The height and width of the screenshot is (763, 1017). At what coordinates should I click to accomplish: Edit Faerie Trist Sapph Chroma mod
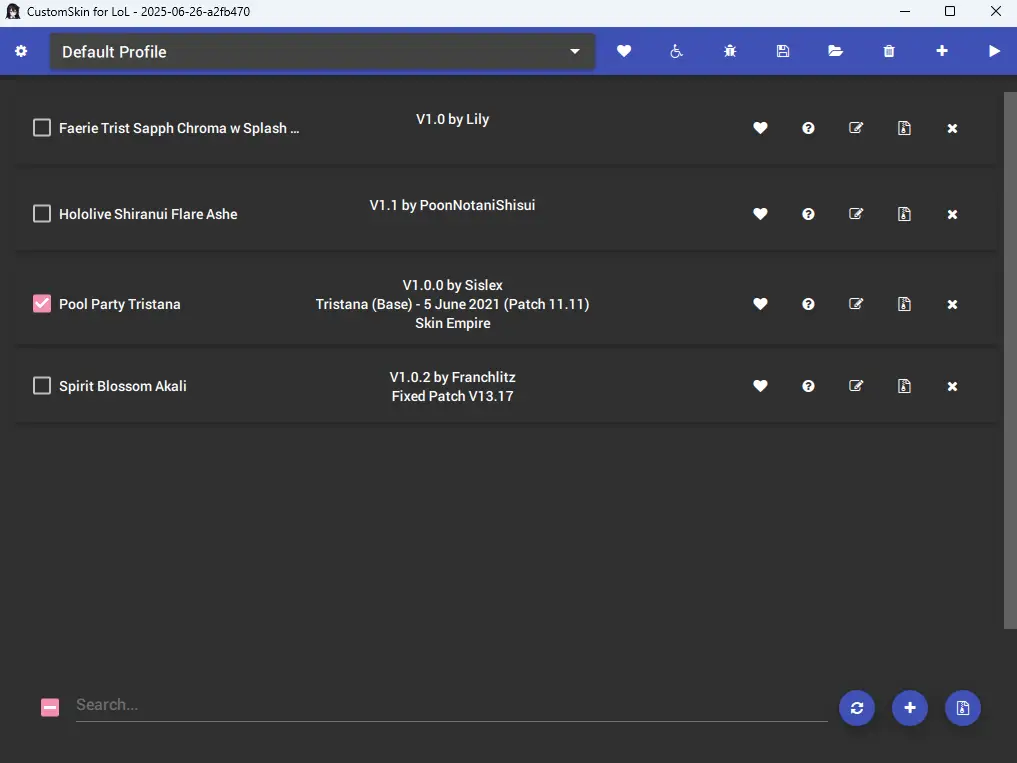pyautogui.click(x=856, y=128)
